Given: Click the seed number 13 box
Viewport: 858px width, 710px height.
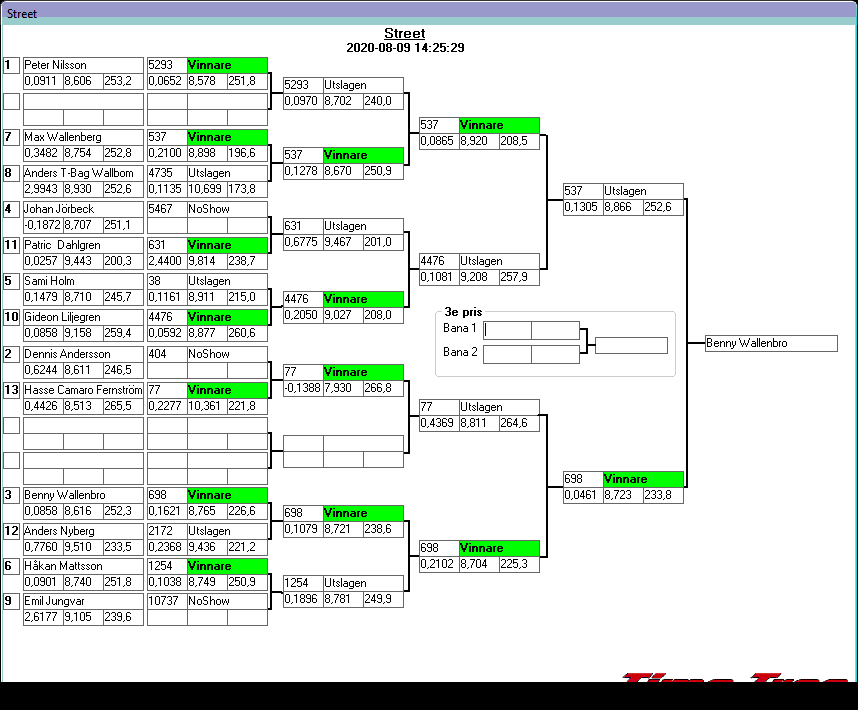Looking at the screenshot, I should (11, 390).
